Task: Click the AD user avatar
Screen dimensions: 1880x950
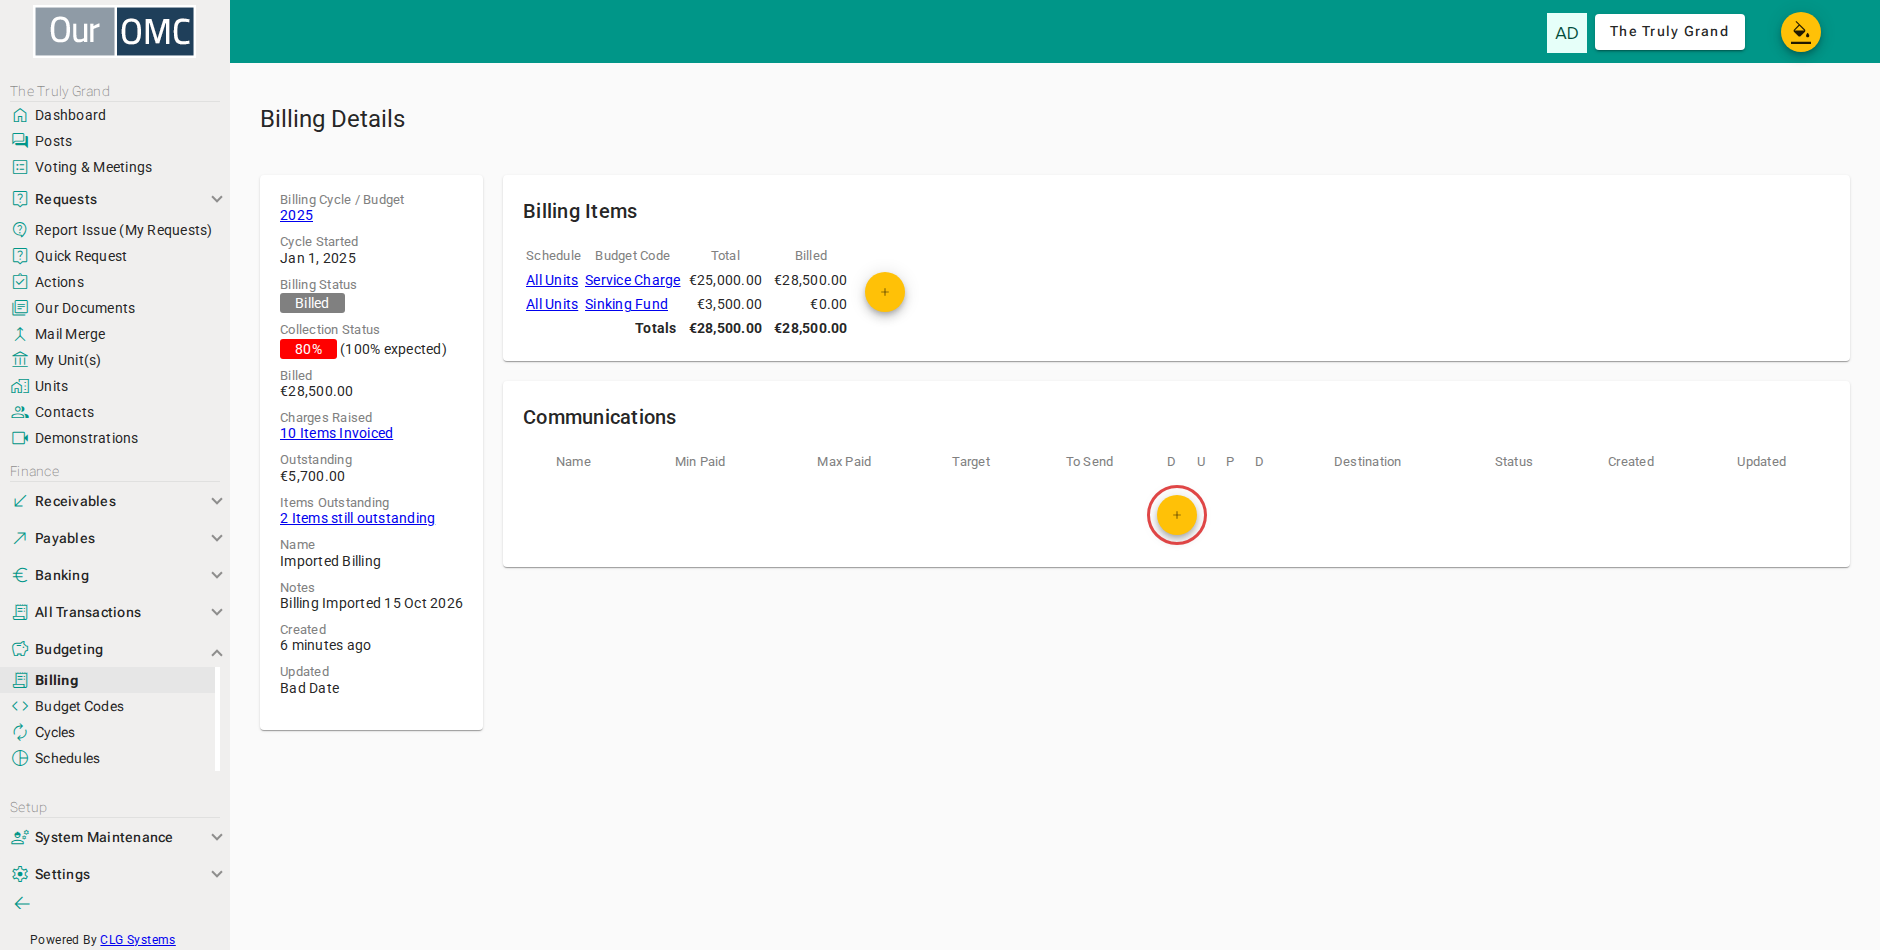Action: click(1566, 33)
